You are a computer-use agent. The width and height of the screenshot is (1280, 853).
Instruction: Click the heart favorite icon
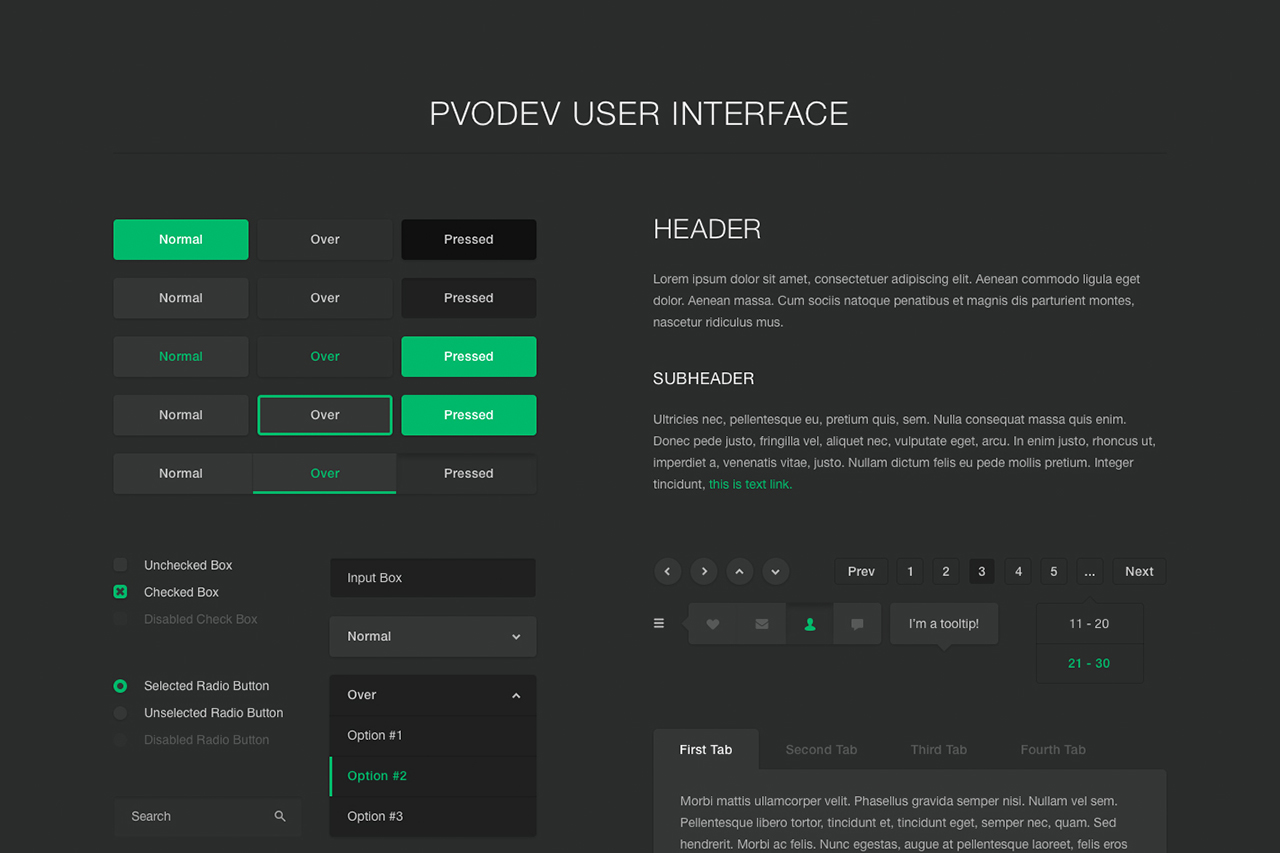coord(713,624)
